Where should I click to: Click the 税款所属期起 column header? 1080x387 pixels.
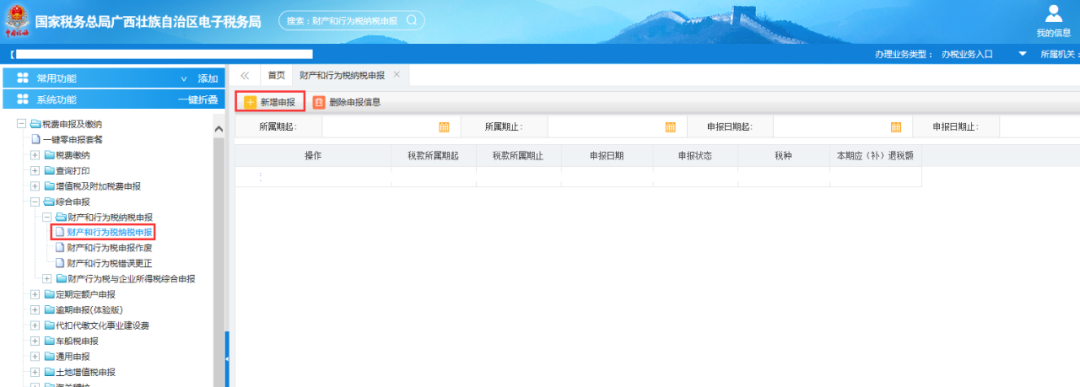pos(433,156)
